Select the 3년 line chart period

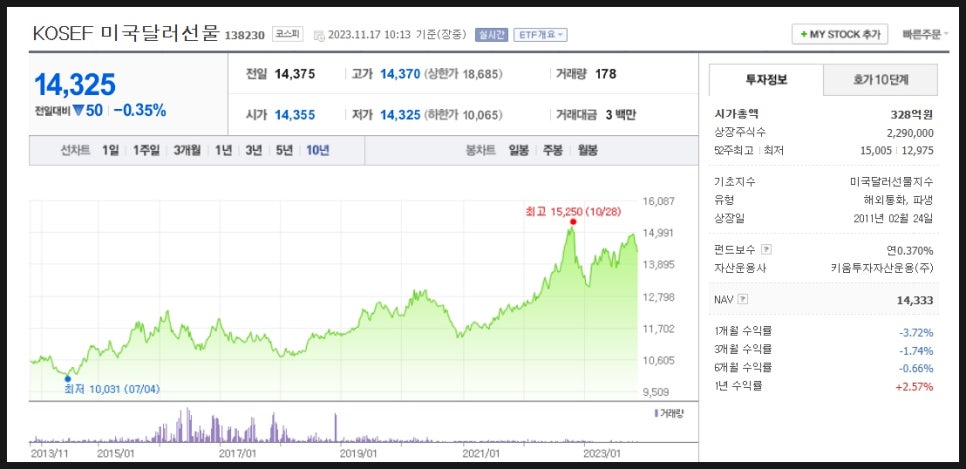(253, 150)
